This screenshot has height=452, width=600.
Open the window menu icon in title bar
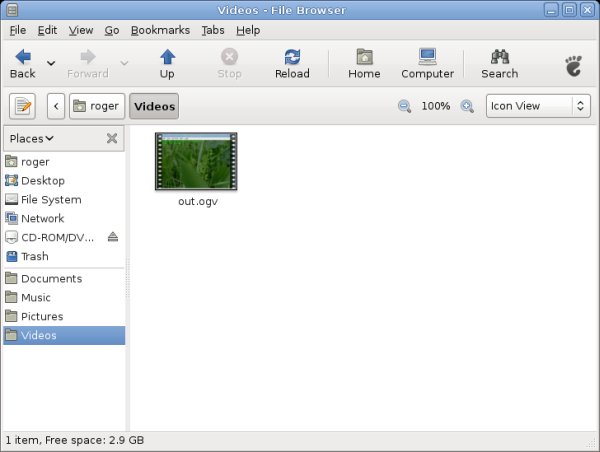[12, 10]
